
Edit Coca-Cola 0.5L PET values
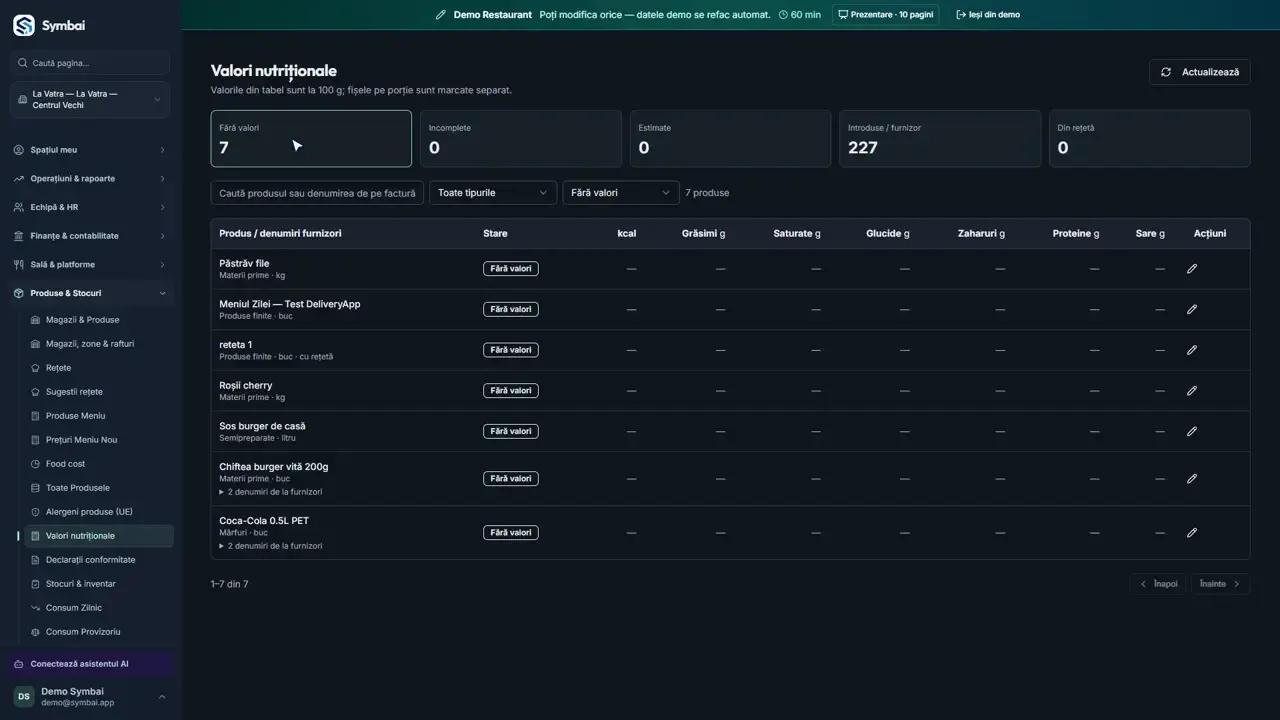[1191, 533]
